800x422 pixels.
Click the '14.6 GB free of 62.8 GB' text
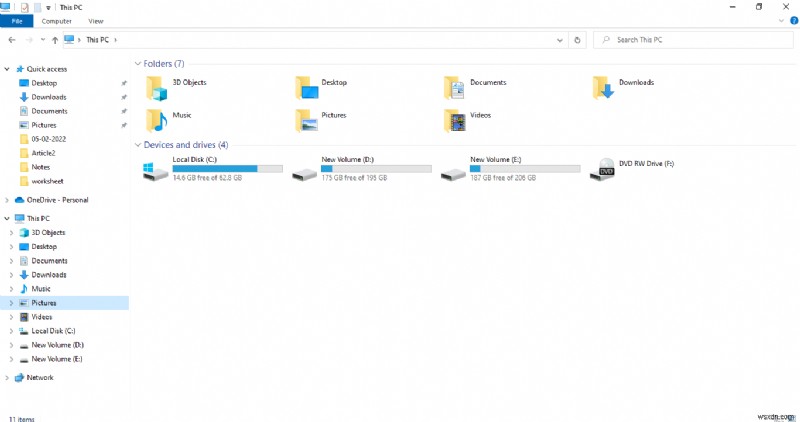[x=207, y=178]
